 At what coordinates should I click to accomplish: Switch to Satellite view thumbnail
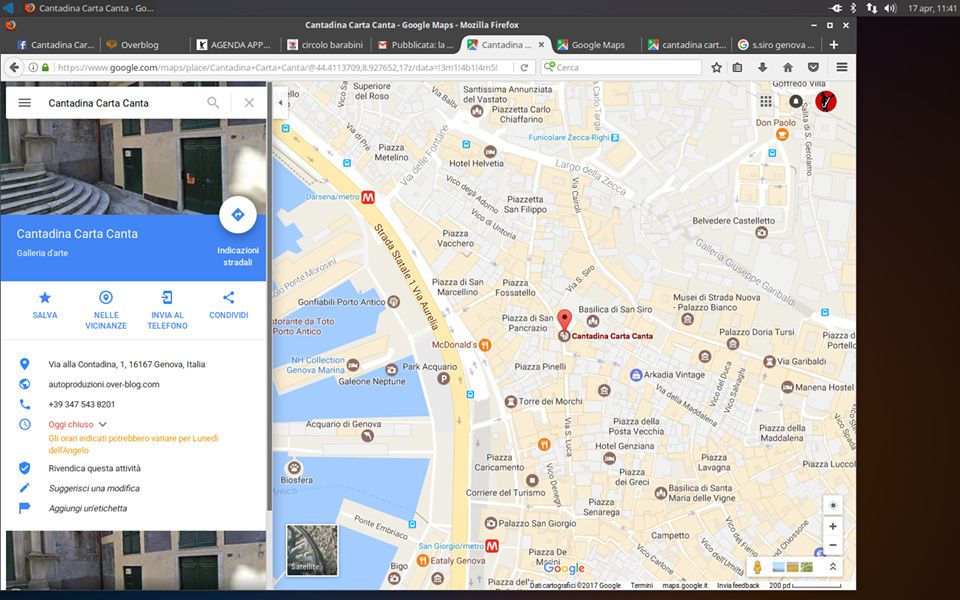[x=312, y=550]
